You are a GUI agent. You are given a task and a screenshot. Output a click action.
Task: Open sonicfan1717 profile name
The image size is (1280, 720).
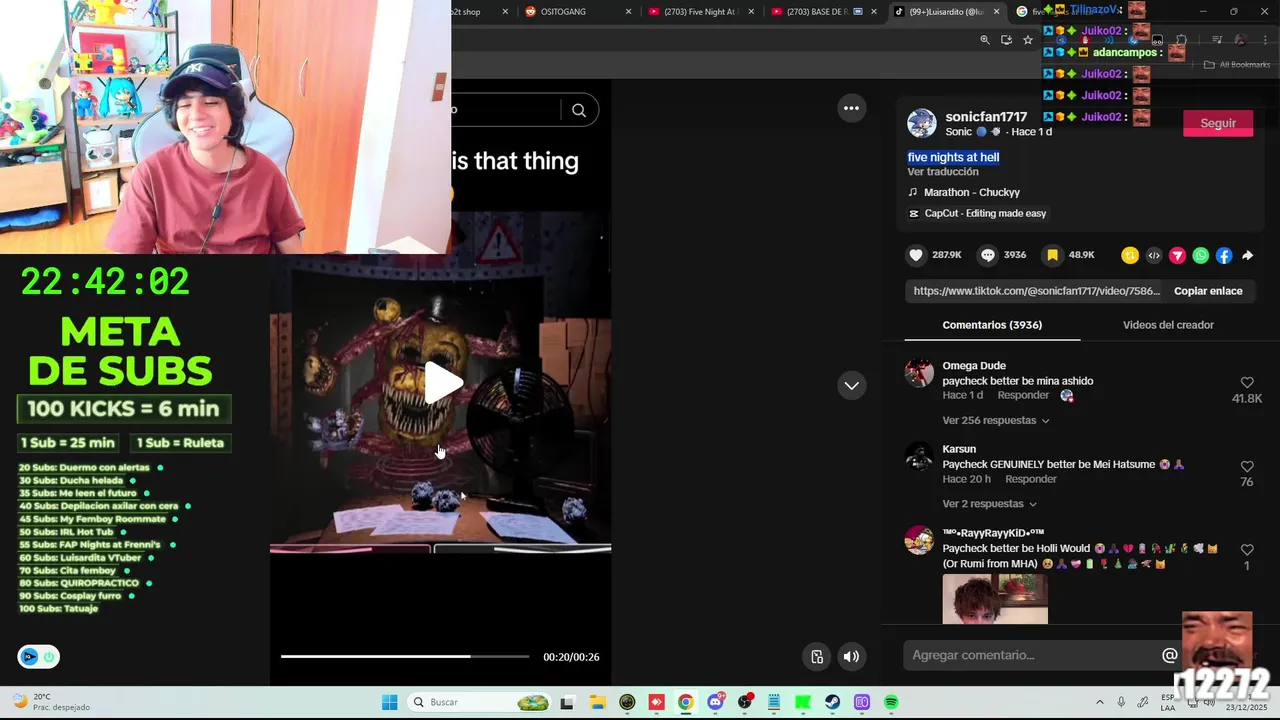click(986, 117)
